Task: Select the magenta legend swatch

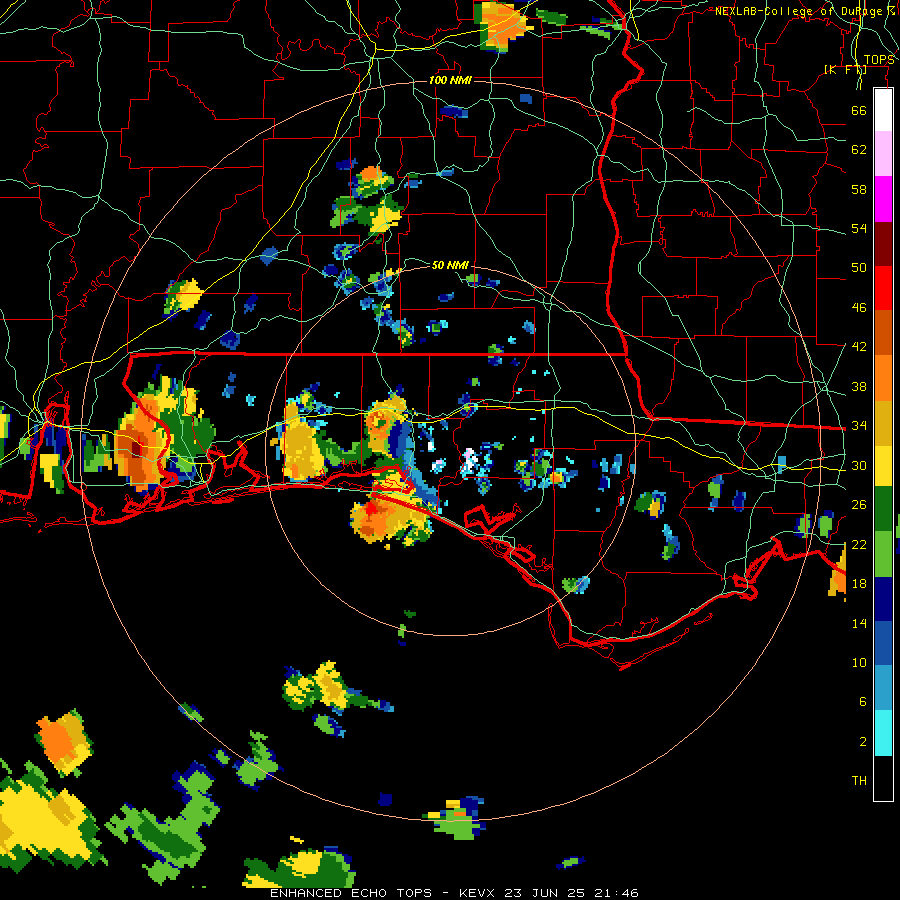Action: [883, 199]
